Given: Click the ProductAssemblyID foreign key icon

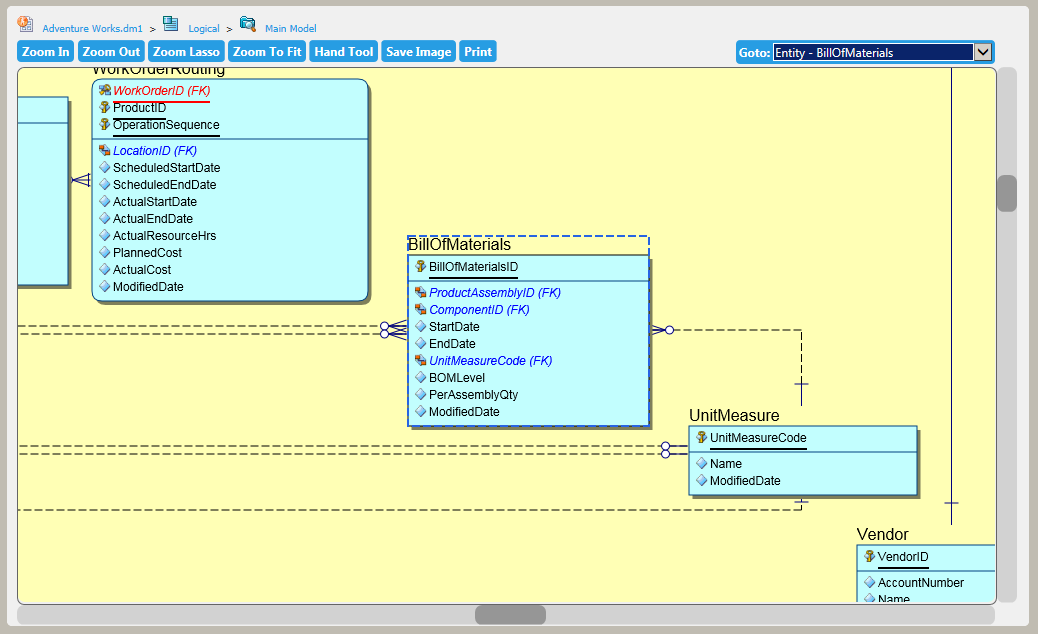Looking at the screenshot, I should pos(420,292).
